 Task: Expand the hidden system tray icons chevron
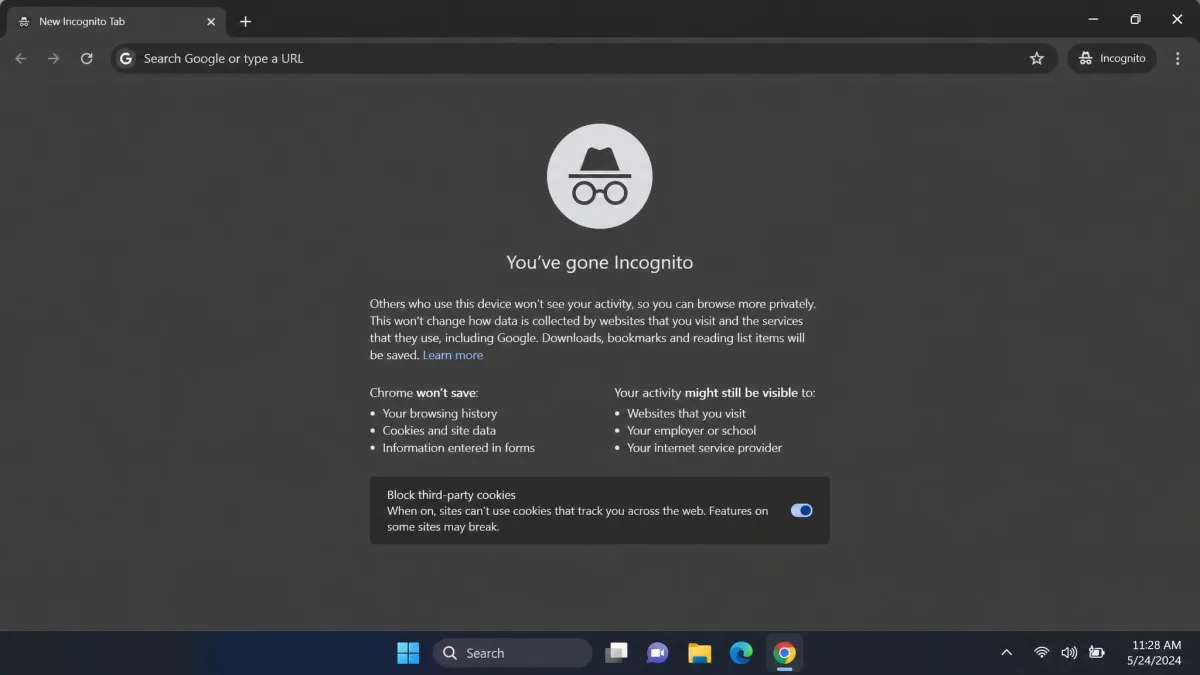[1007, 653]
